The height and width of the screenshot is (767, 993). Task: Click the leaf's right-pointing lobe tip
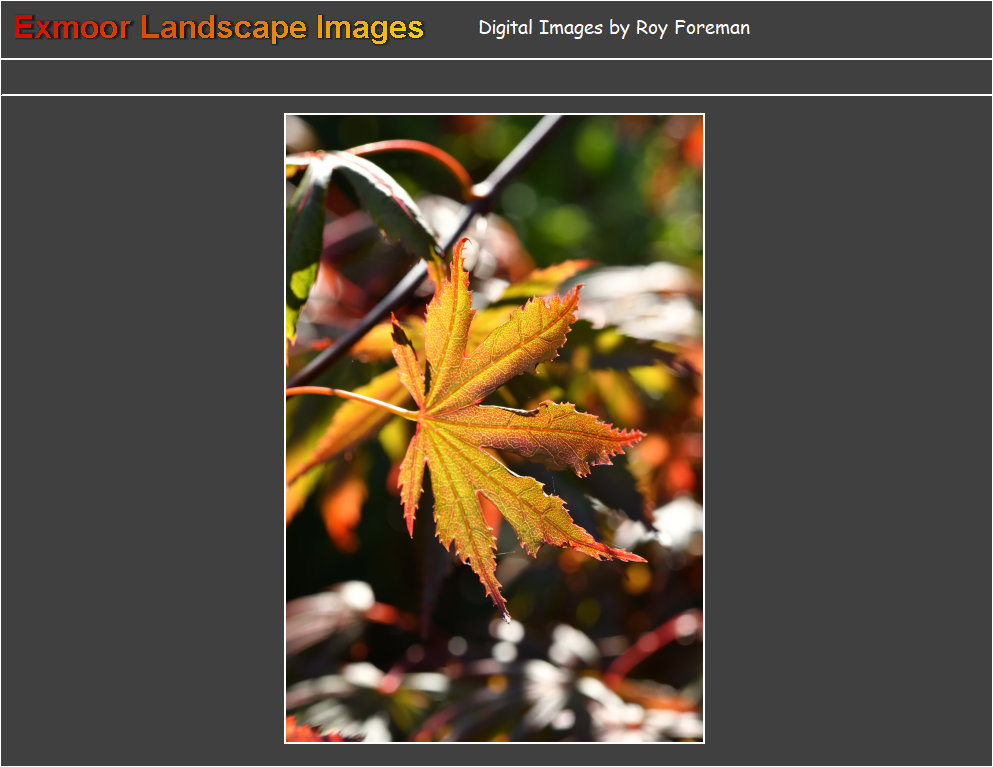coord(640,434)
